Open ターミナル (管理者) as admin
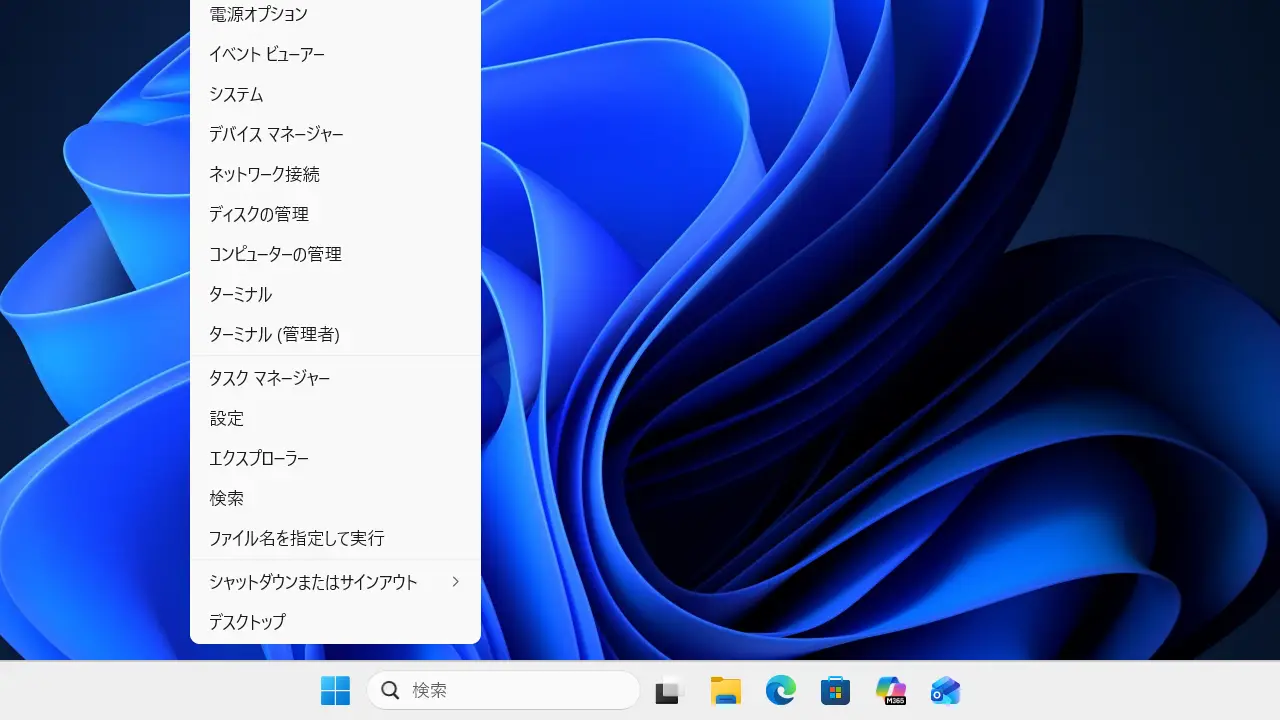Image resolution: width=1280 pixels, height=720 pixels. 274,334
